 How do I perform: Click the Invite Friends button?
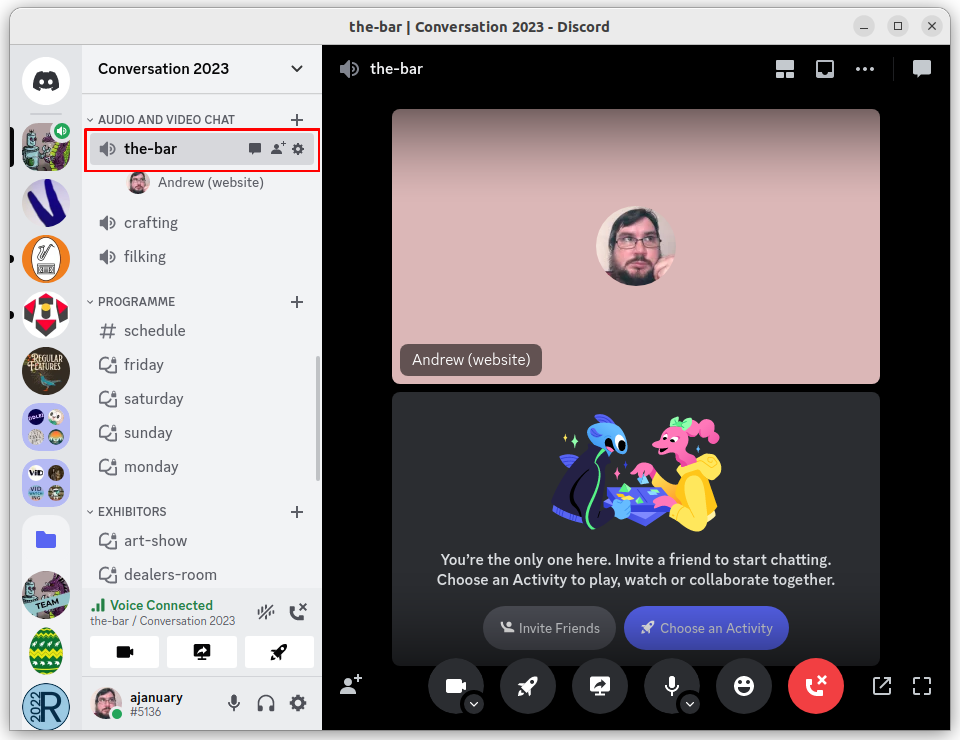[549, 628]
